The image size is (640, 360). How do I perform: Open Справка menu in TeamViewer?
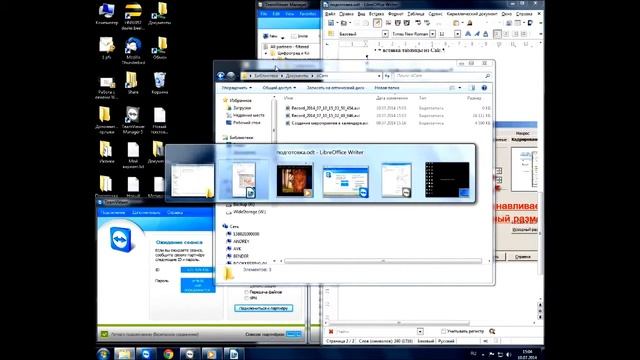coord(175,213)
